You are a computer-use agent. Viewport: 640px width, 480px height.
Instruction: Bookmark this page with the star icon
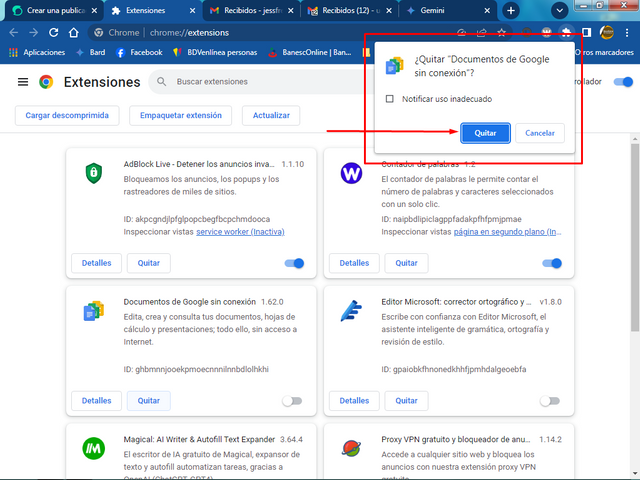click(502, 33)
